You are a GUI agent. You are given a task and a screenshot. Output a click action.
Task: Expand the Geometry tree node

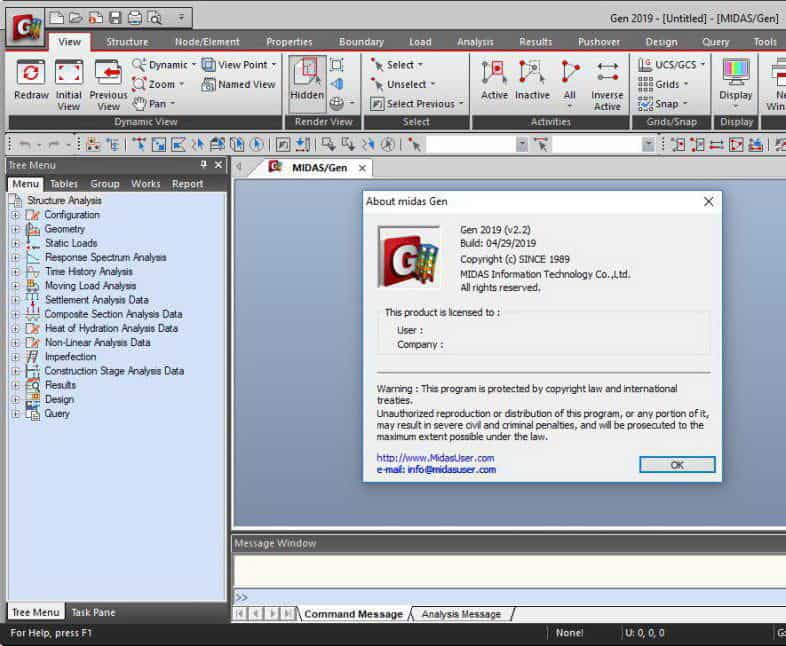16,229
